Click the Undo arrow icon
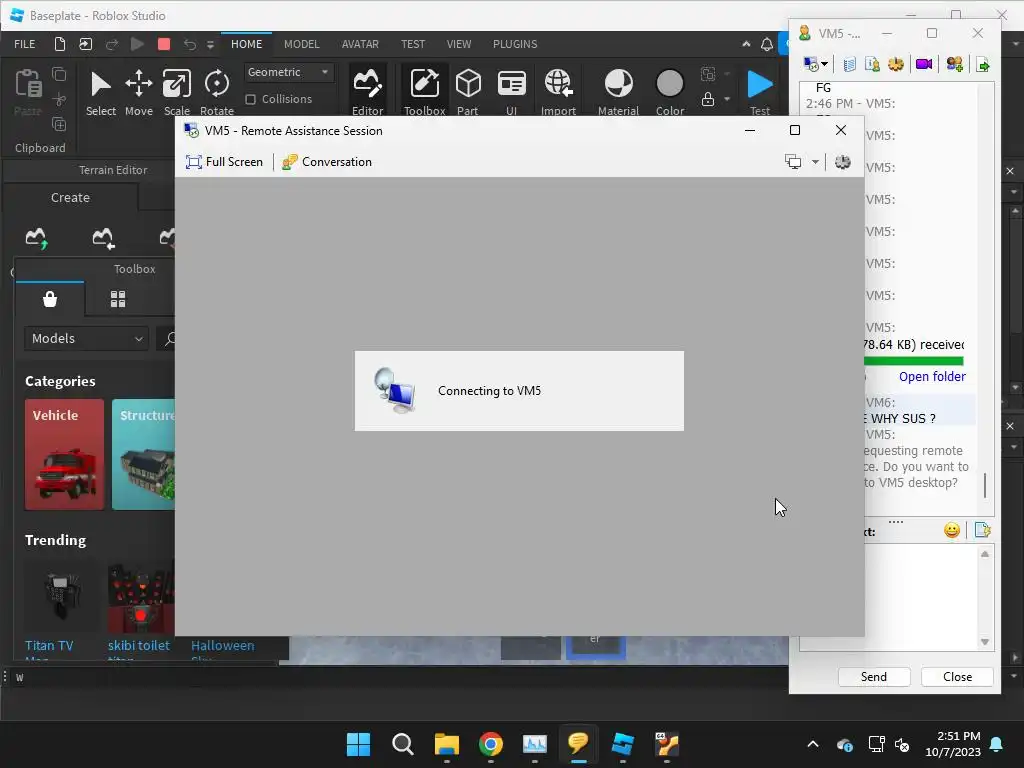This screenshot has height=768, width=1024. [189, 44]
